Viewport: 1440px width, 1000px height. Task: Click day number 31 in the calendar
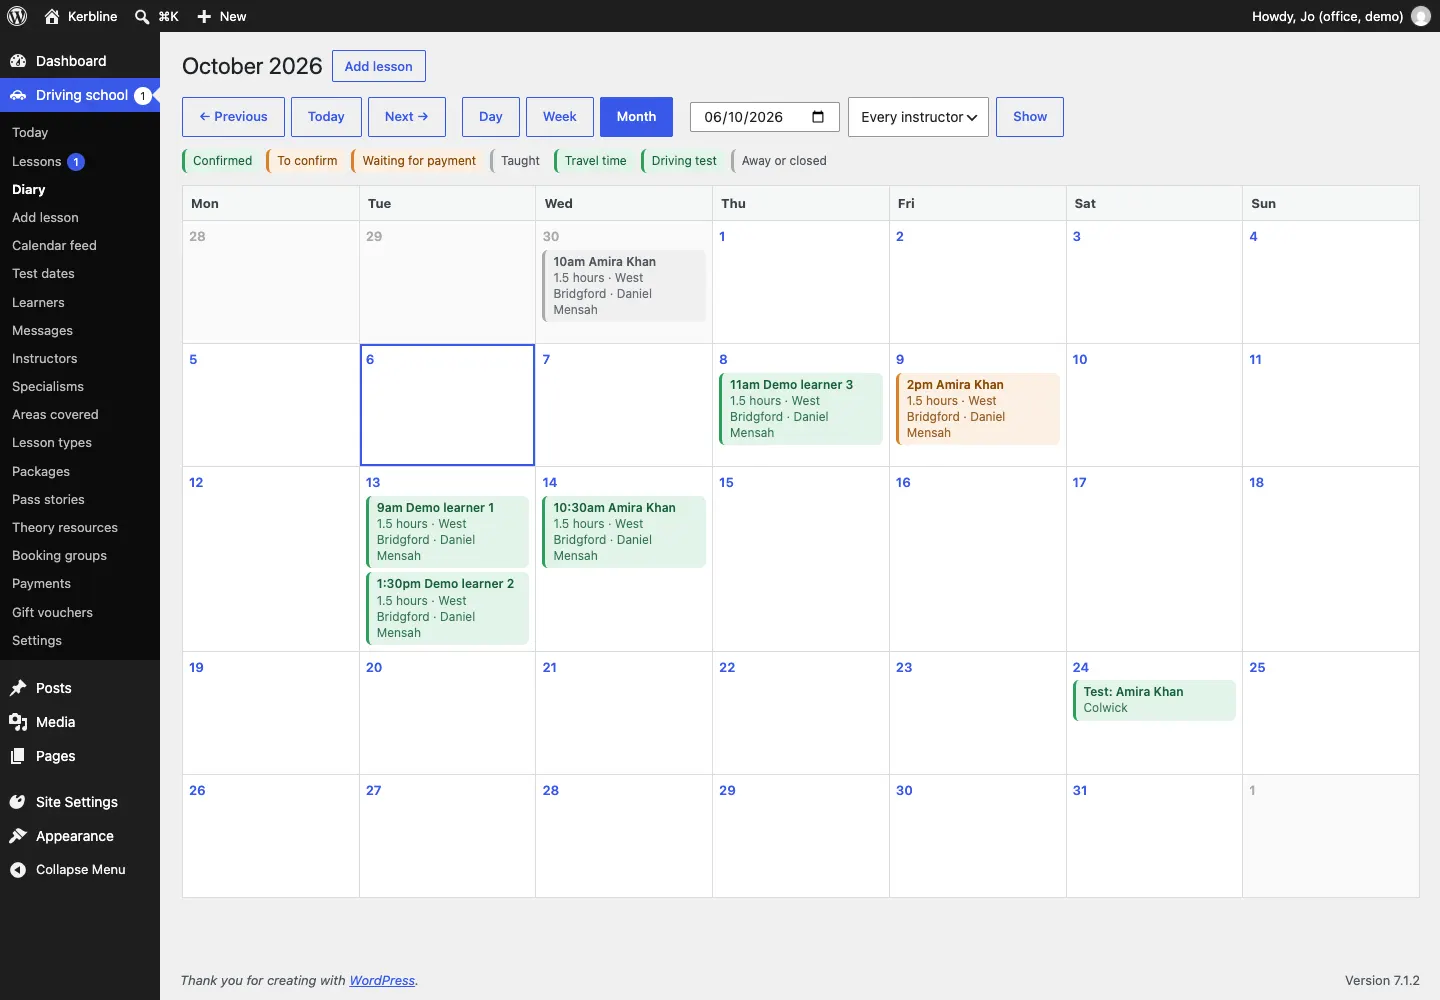1080,790
